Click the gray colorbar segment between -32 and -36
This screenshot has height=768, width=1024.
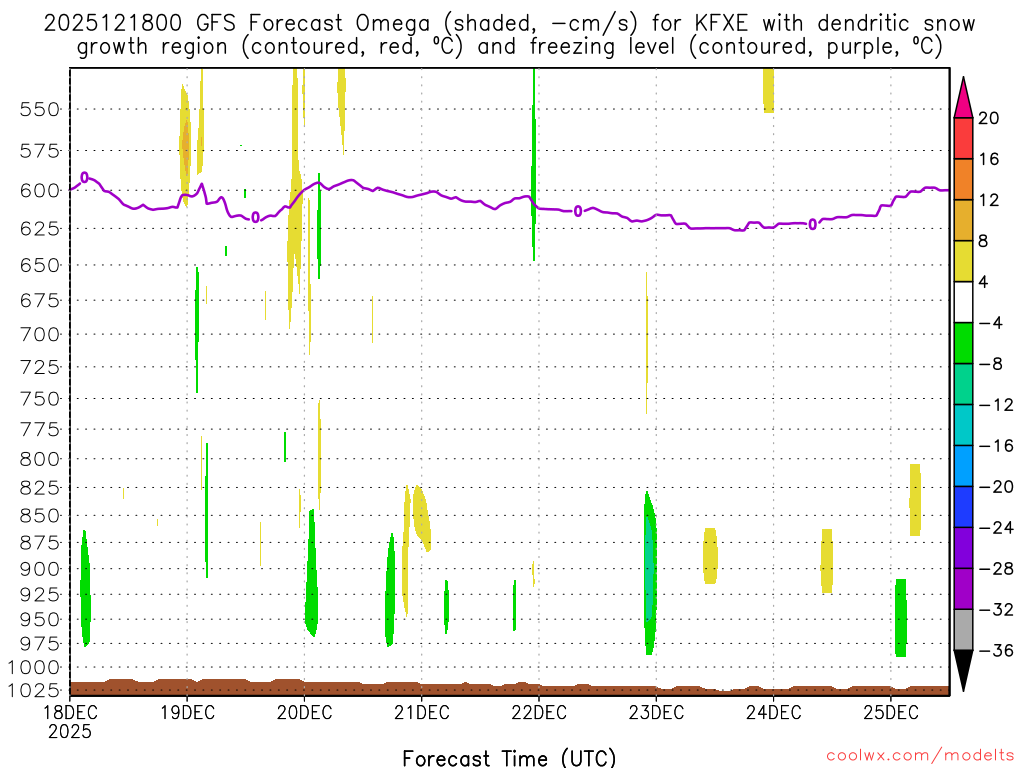click(963, 630)
